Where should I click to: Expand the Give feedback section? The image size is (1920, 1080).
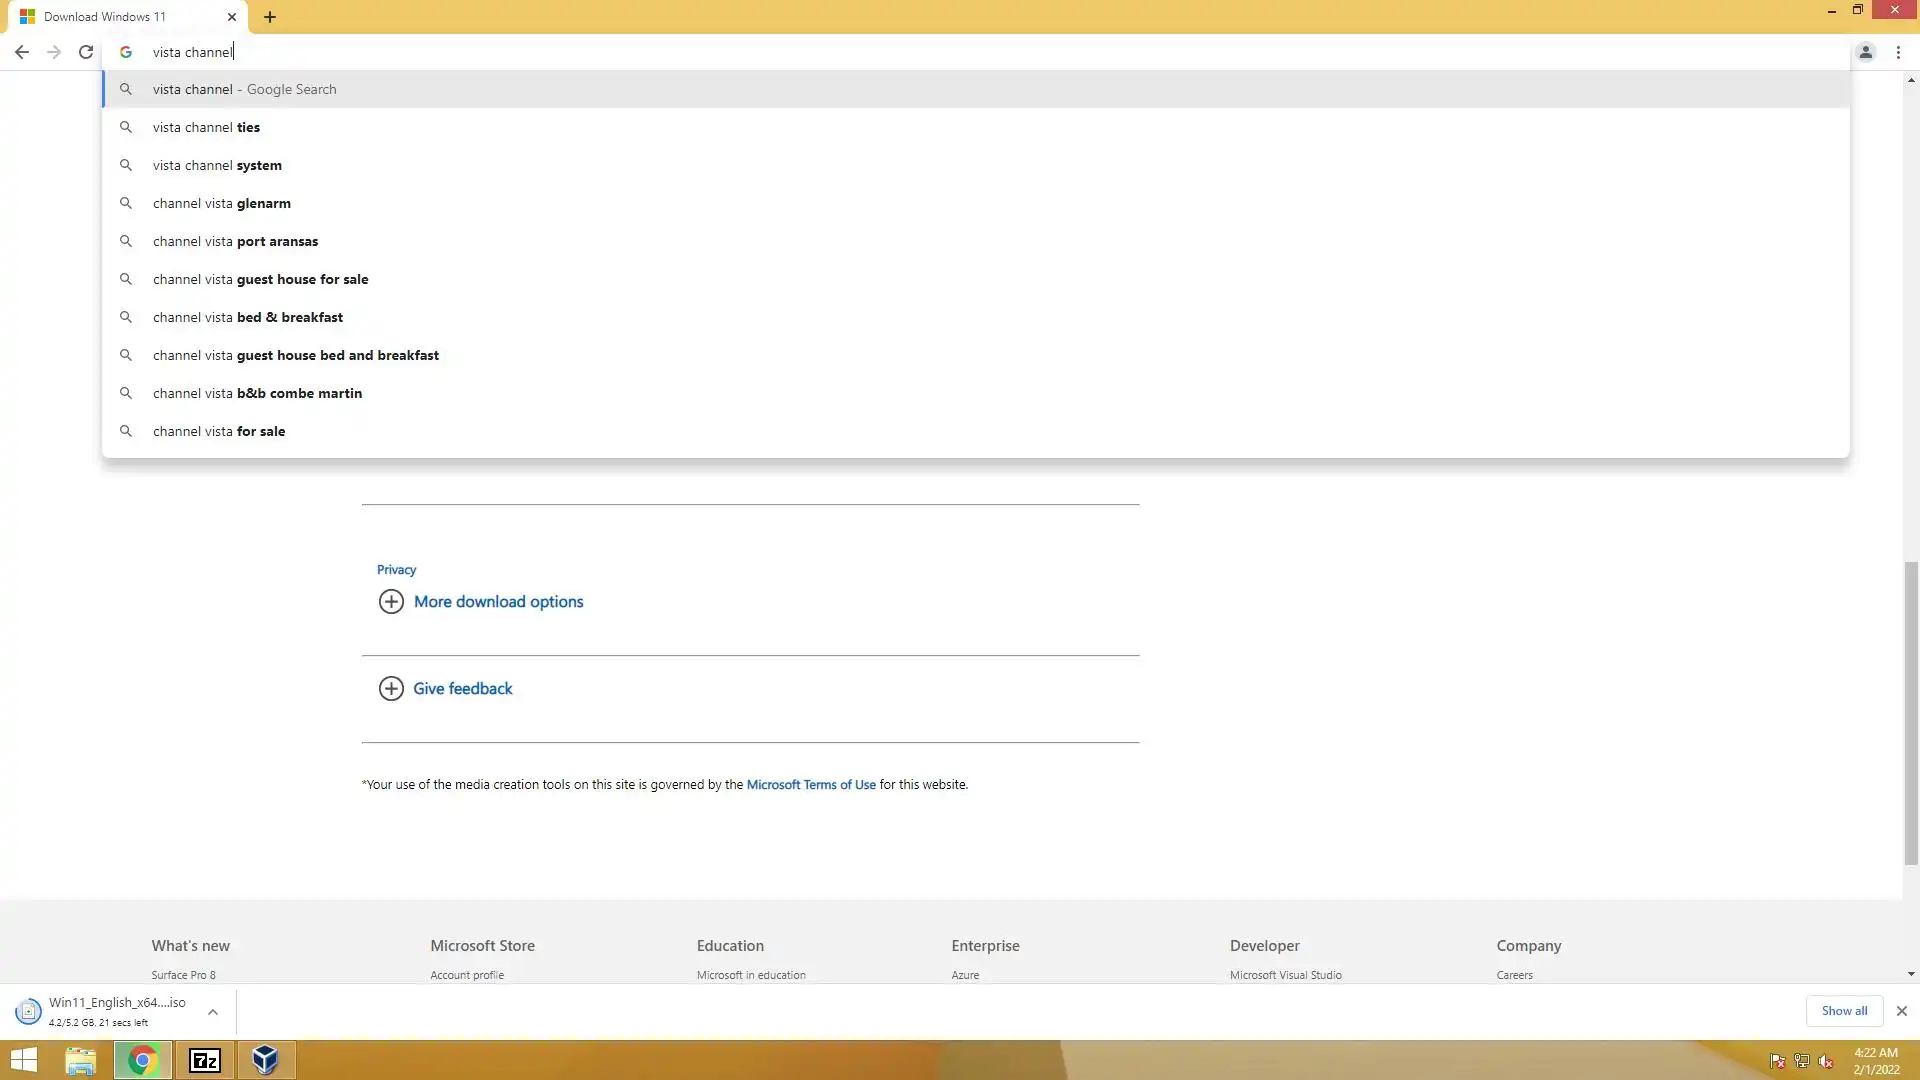pos(462,689)
